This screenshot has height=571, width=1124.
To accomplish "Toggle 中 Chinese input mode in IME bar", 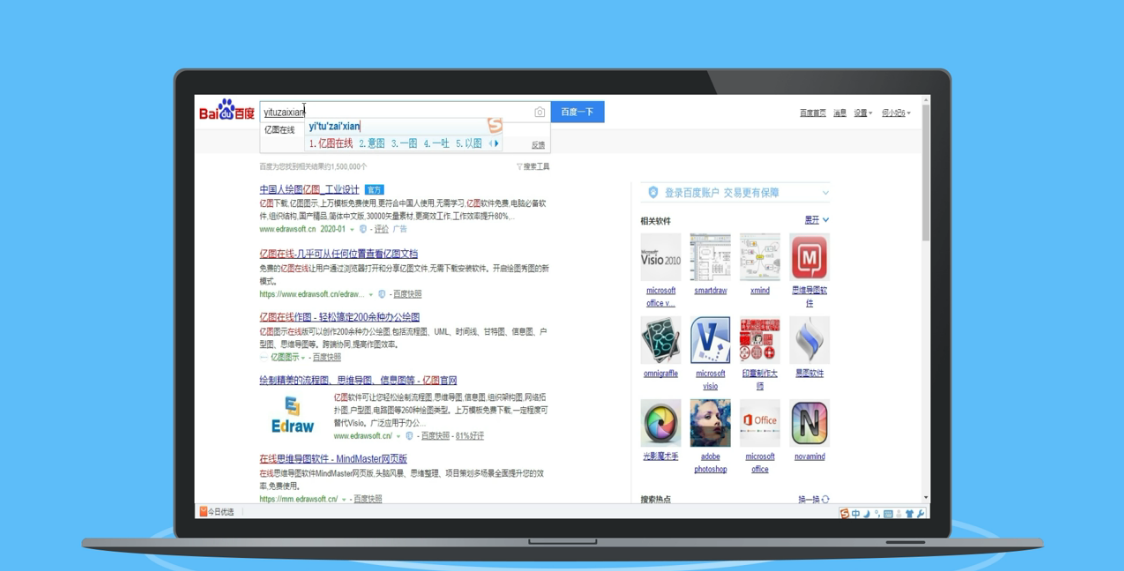I will tap(856, 513).
